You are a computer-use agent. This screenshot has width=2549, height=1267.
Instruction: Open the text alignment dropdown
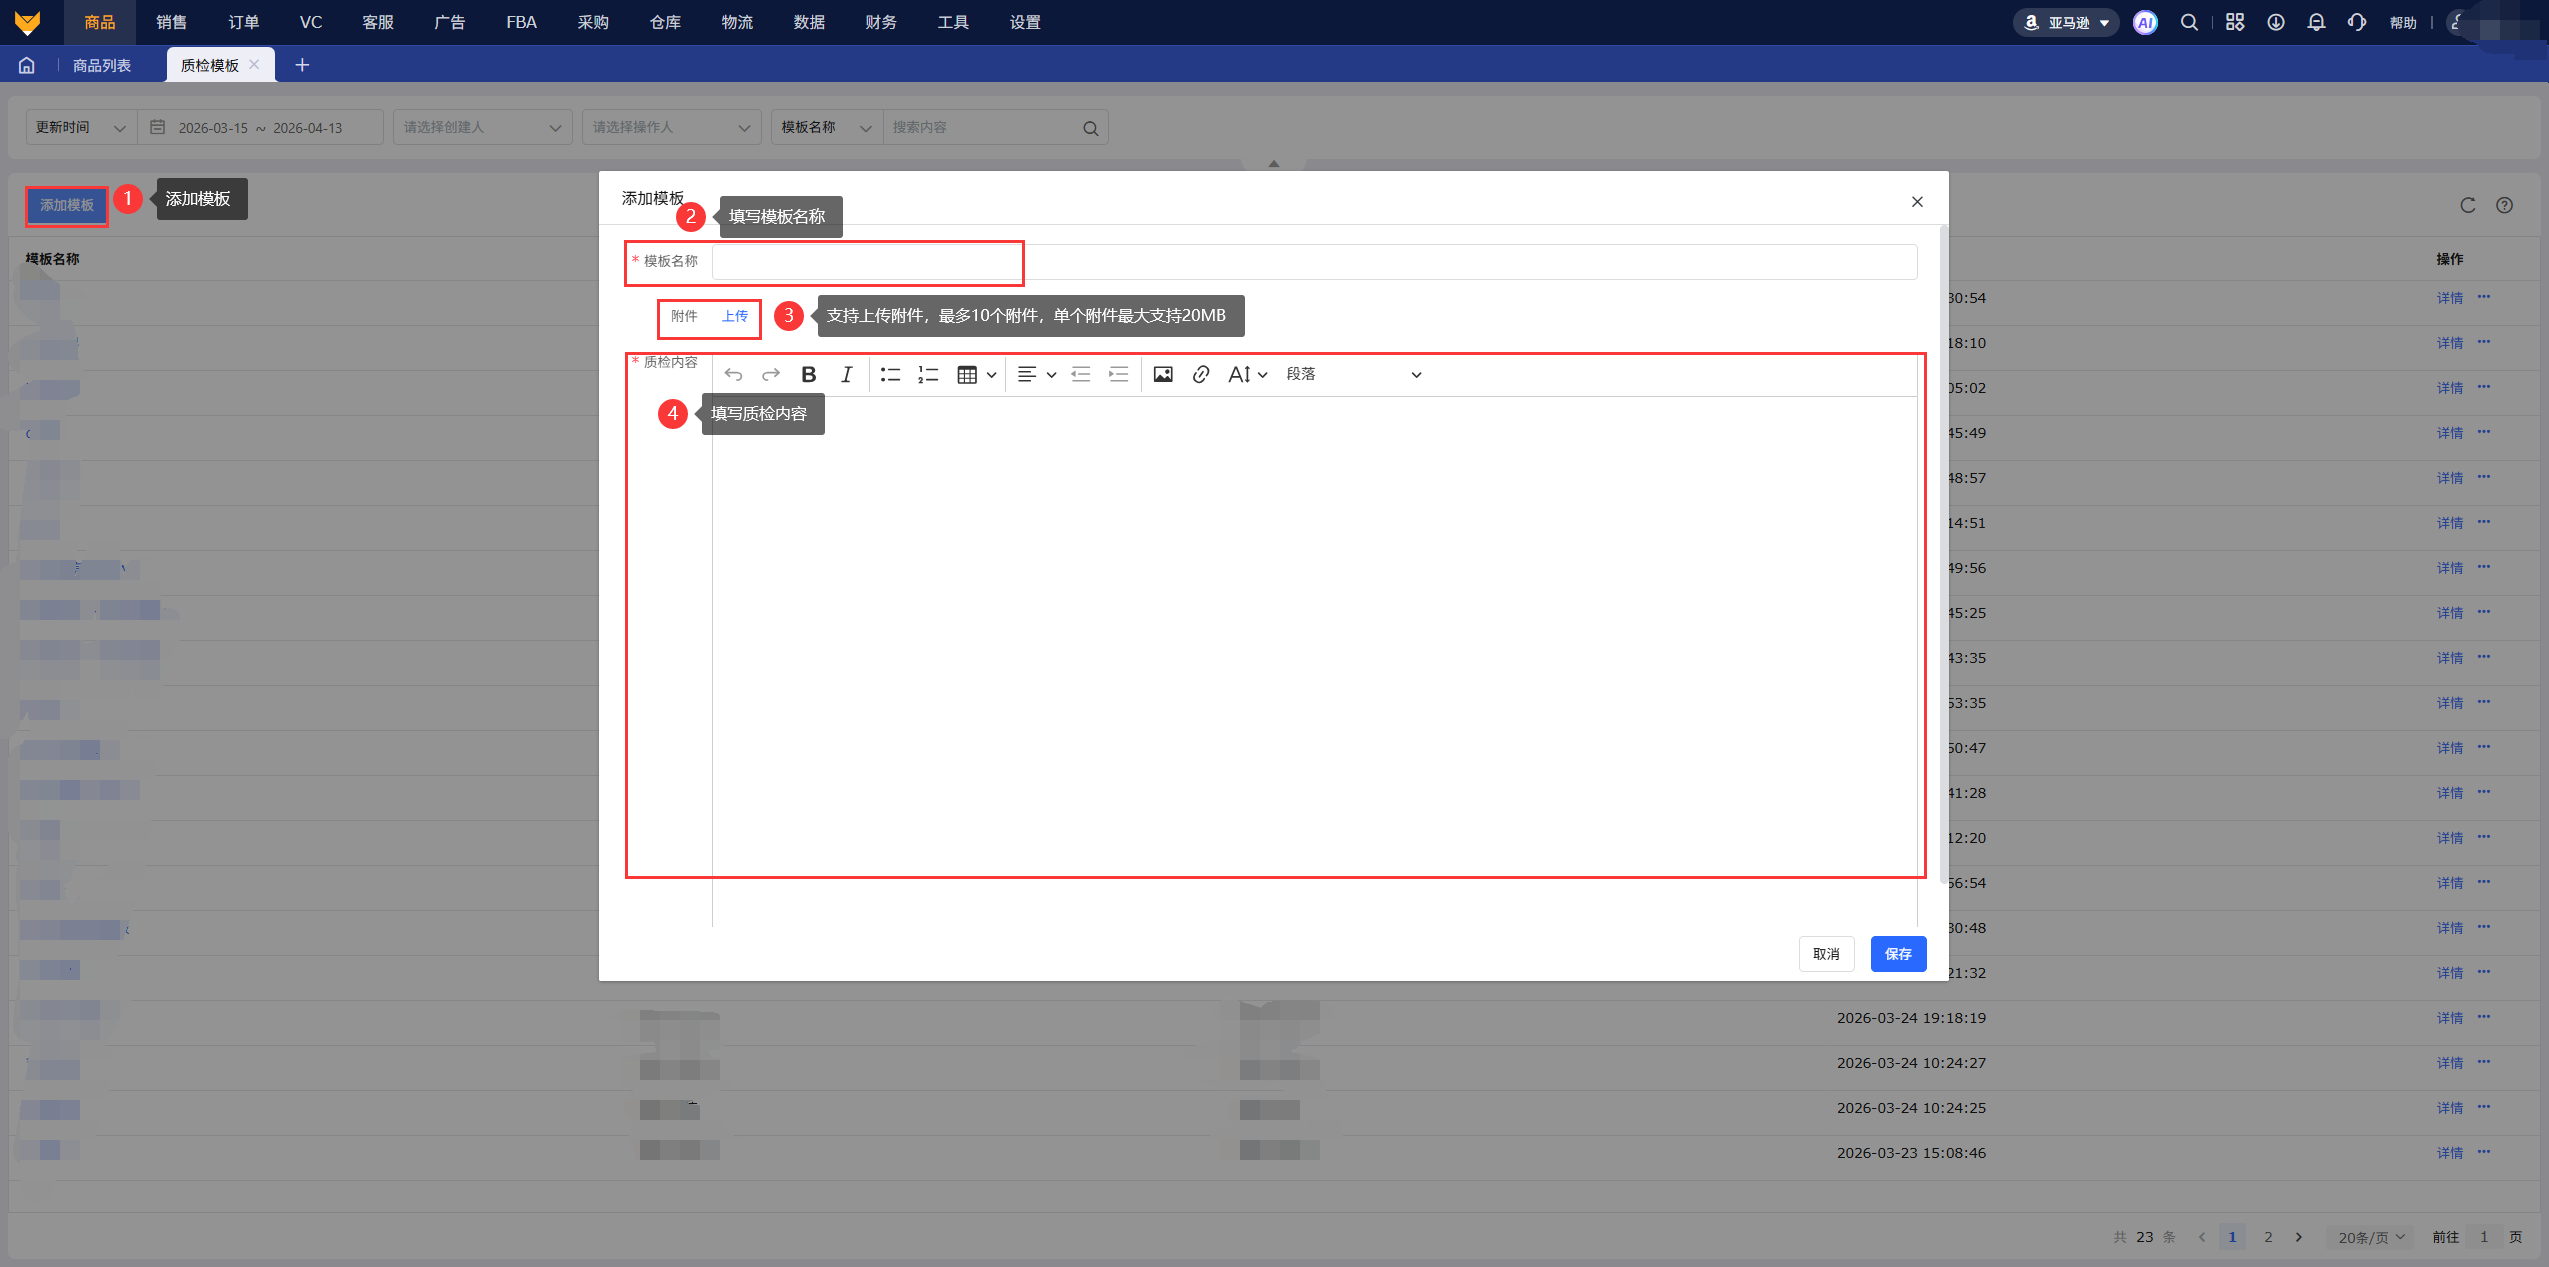tap(1036, 374)
